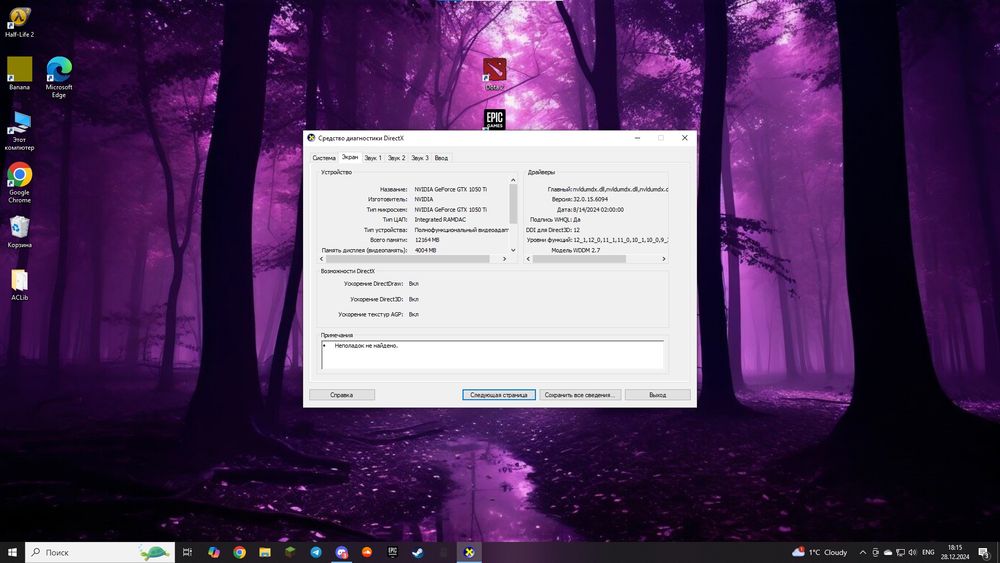Select the Epic Games desktop shortcut
This screenshot has height=563, width=1000.
494,119
